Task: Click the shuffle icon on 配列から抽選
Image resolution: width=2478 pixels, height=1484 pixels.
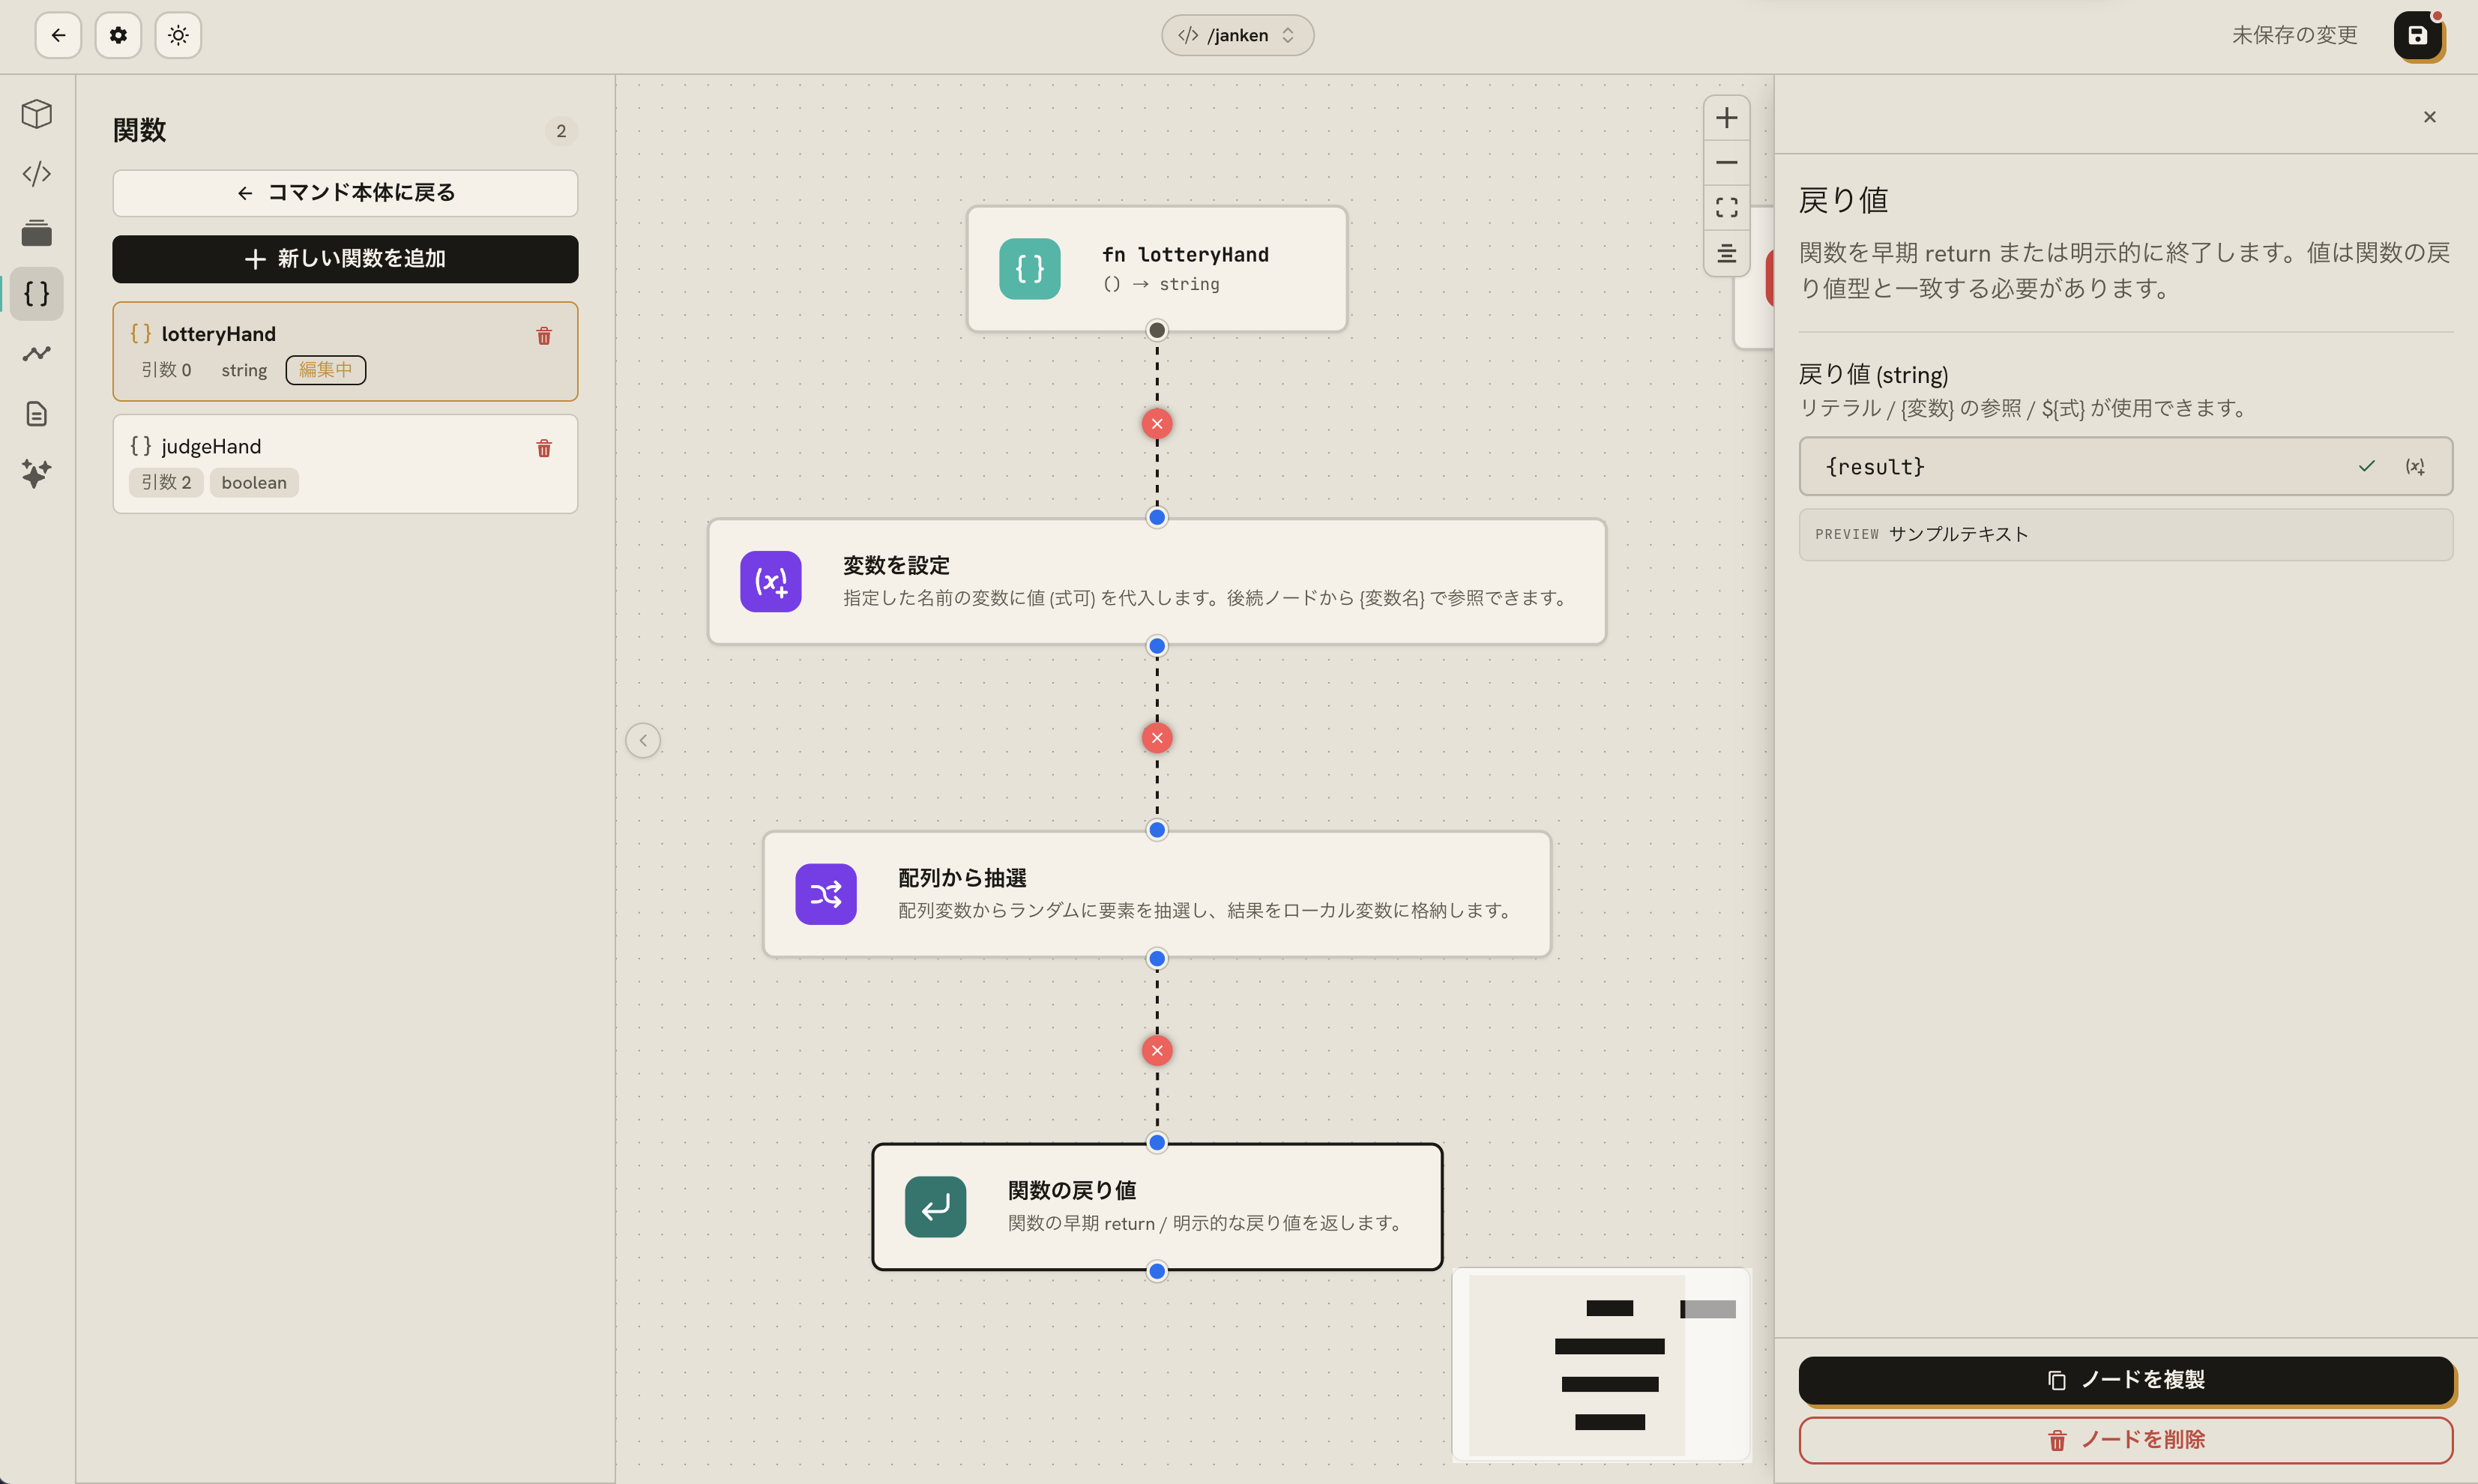Action: pos(826,894)
